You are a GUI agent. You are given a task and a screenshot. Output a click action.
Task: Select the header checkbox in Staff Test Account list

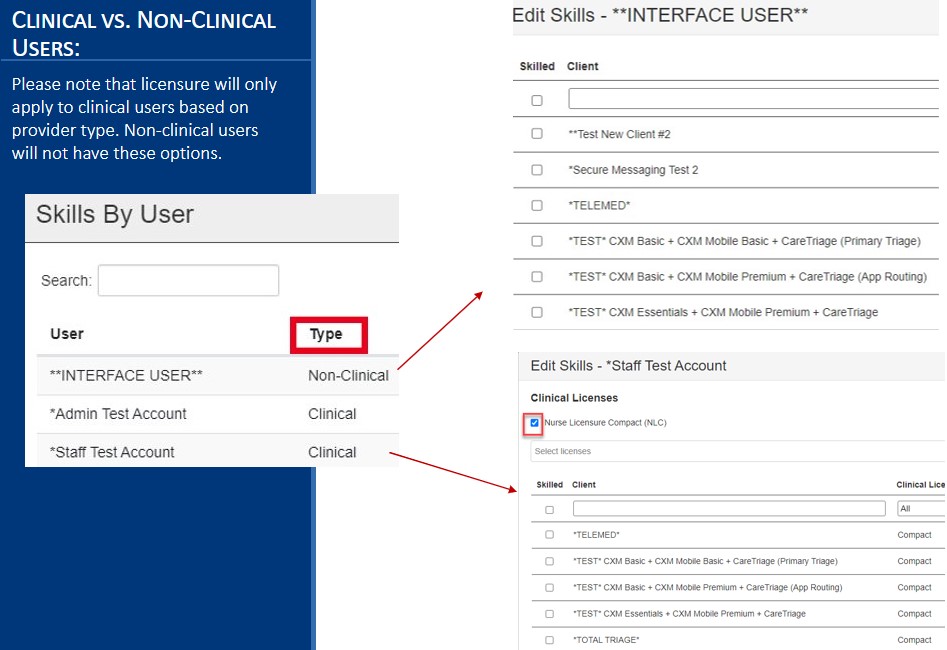point(549,509)
